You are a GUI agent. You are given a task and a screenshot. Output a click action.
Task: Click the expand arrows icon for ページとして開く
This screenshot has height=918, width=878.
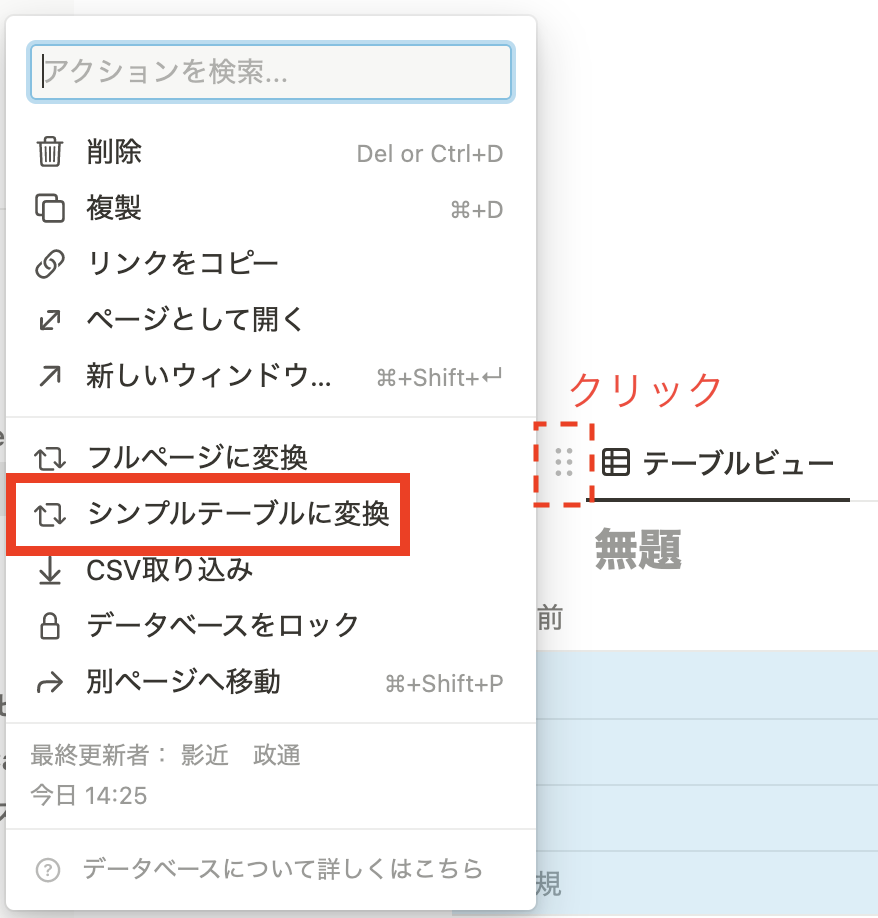point(50,320)
